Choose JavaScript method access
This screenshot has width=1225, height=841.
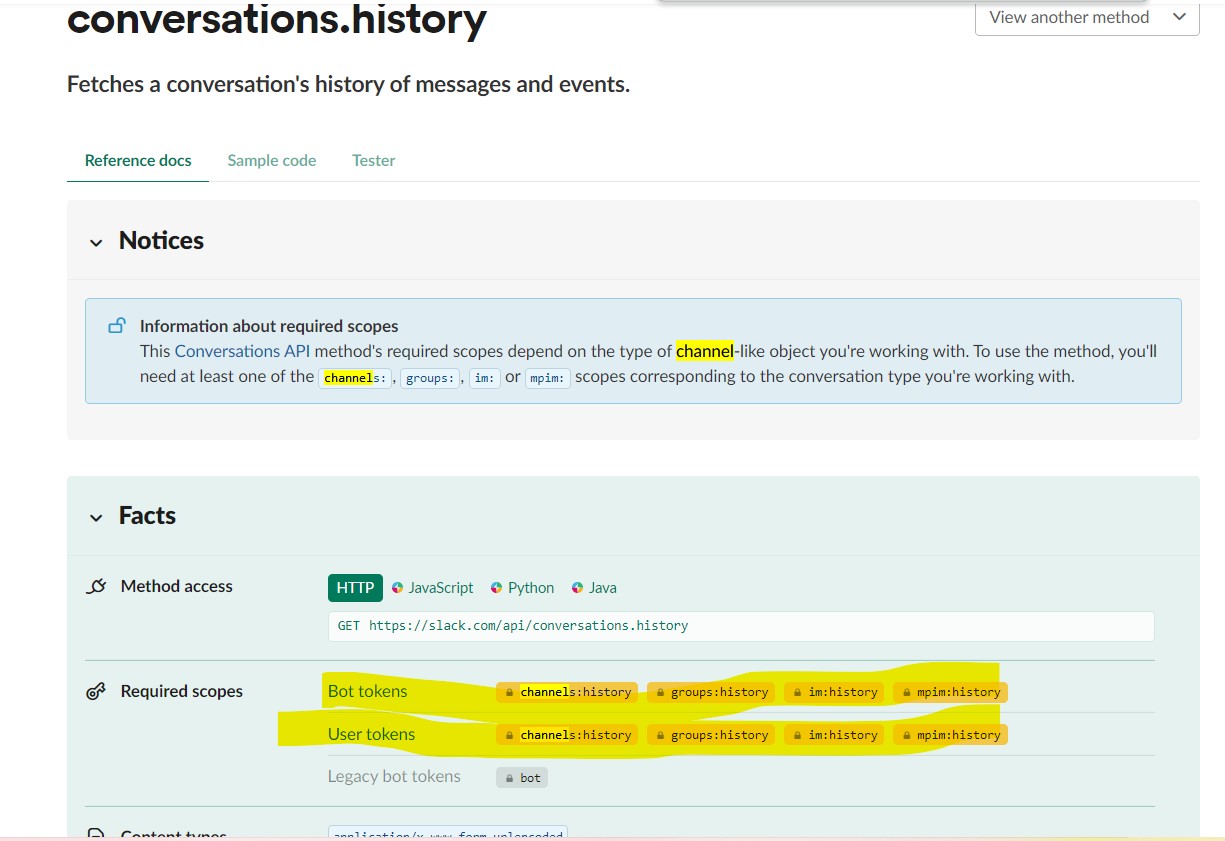coord(433,588)
